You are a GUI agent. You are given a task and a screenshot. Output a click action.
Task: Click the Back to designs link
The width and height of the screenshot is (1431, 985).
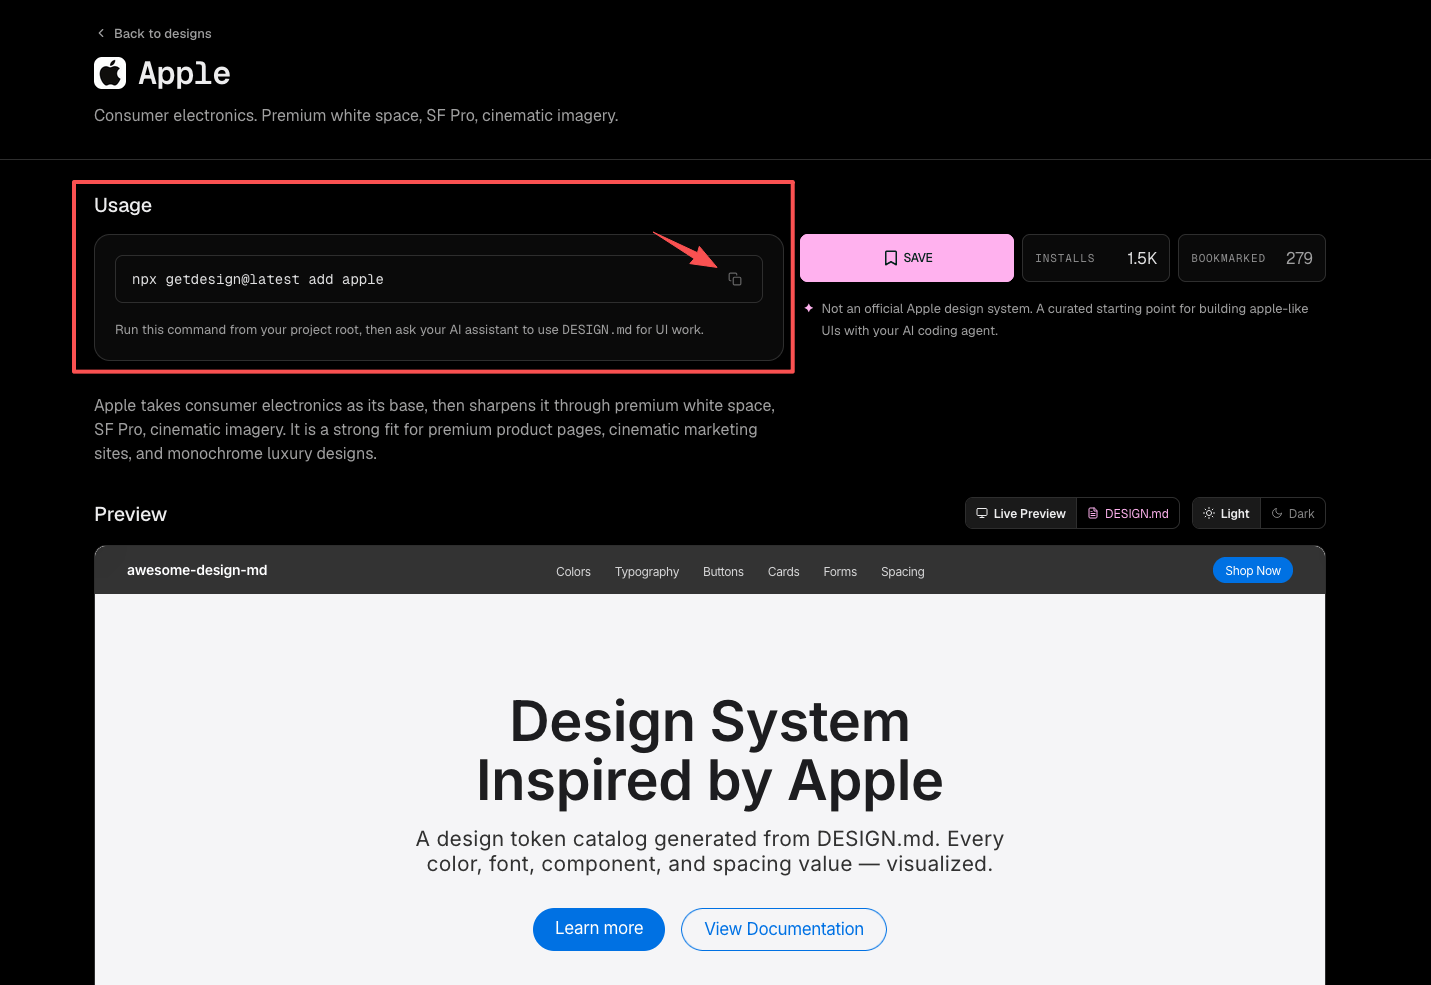(x=154, y=33)
